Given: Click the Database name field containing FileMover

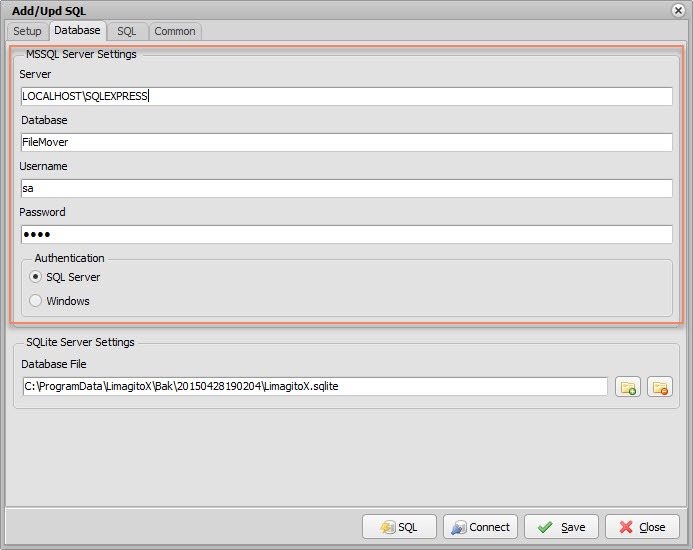Looking at the screenshot, I should (x=346, y=142).
